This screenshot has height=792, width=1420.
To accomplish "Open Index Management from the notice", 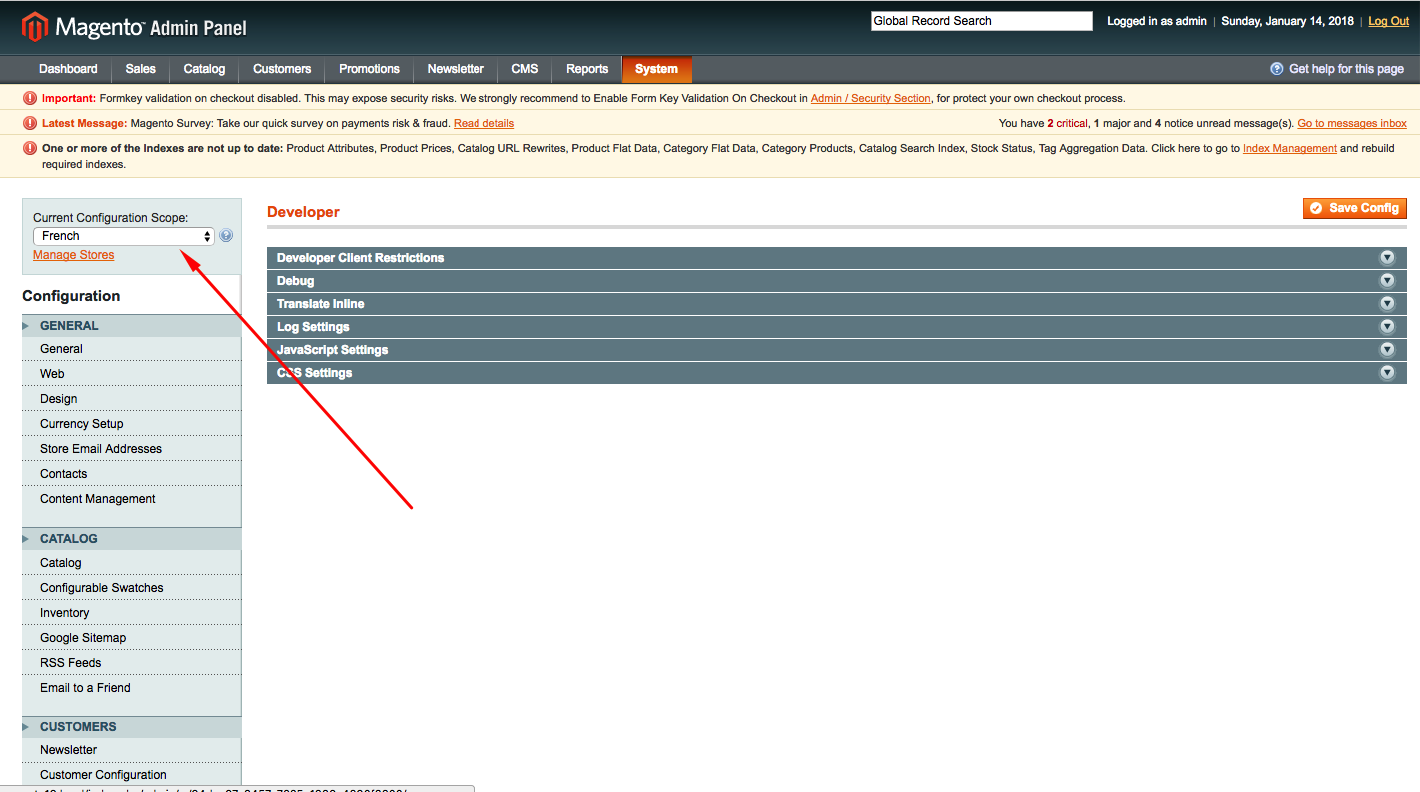I will [x=1289, y=148].
